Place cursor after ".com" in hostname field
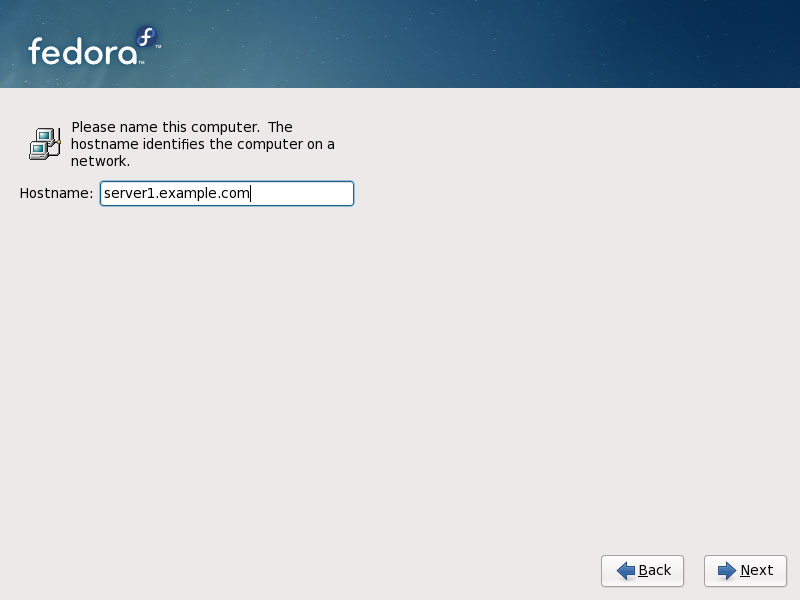The width and height of the screenshot is (800, 600). pos(251,193)
